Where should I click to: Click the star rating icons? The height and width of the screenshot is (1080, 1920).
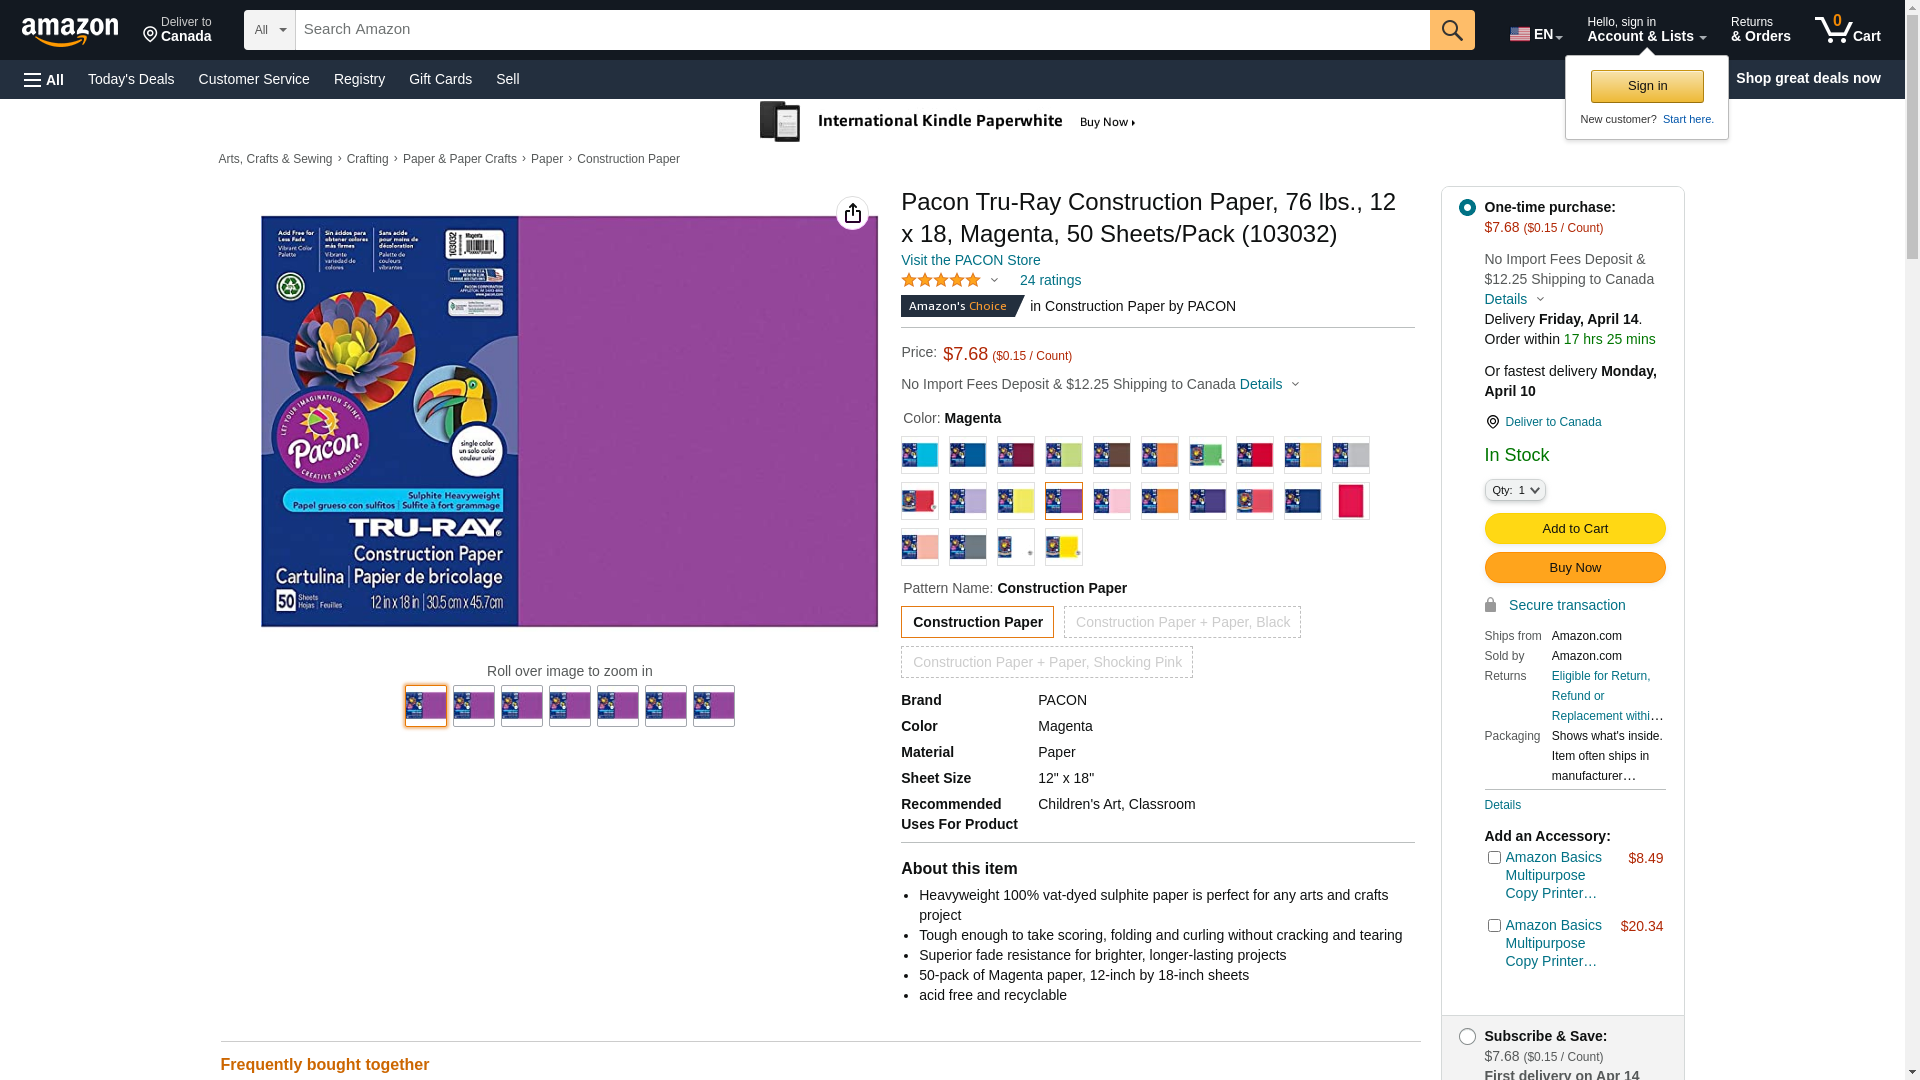tap(941, 281)
